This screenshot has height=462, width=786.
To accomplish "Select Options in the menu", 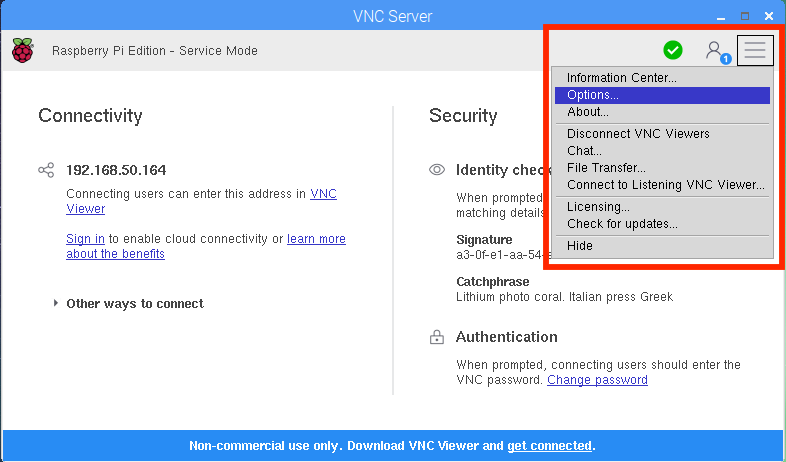I will (x=662, y=95).
